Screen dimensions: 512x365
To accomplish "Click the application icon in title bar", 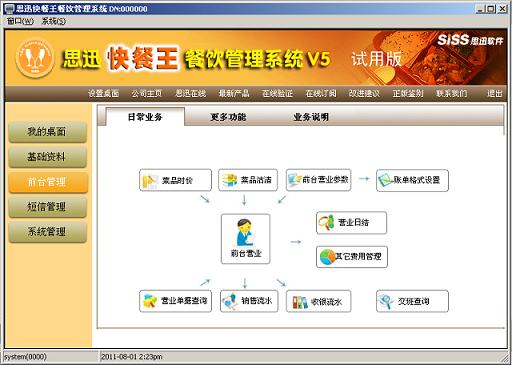I will click(10, 8).
